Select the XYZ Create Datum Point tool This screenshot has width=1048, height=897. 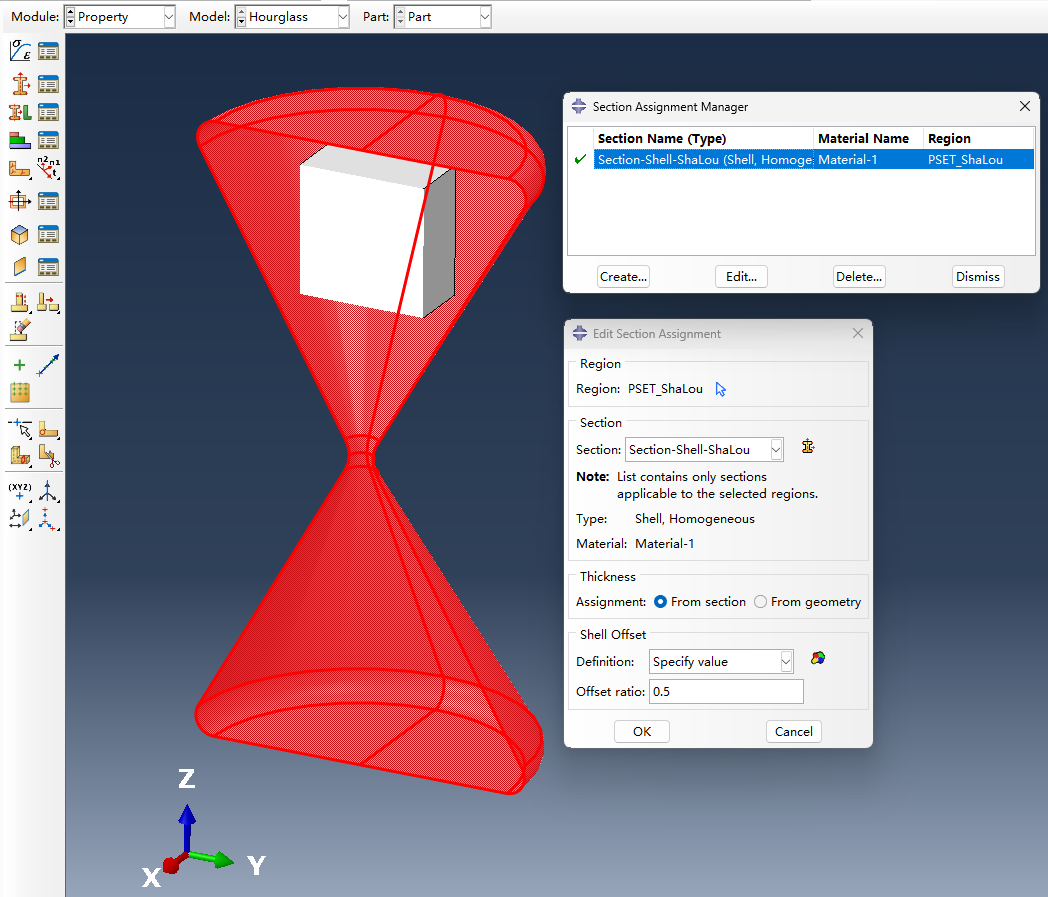[20, 491]
